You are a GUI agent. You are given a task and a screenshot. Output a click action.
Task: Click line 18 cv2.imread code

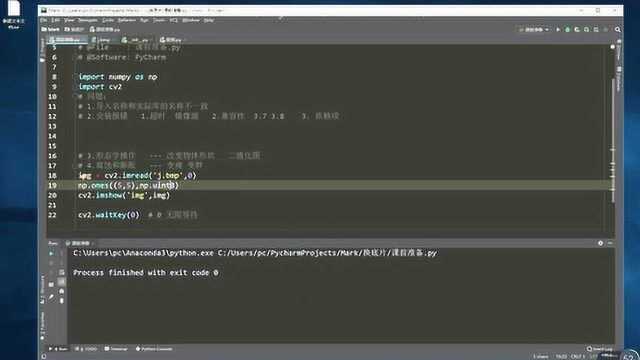137,176
